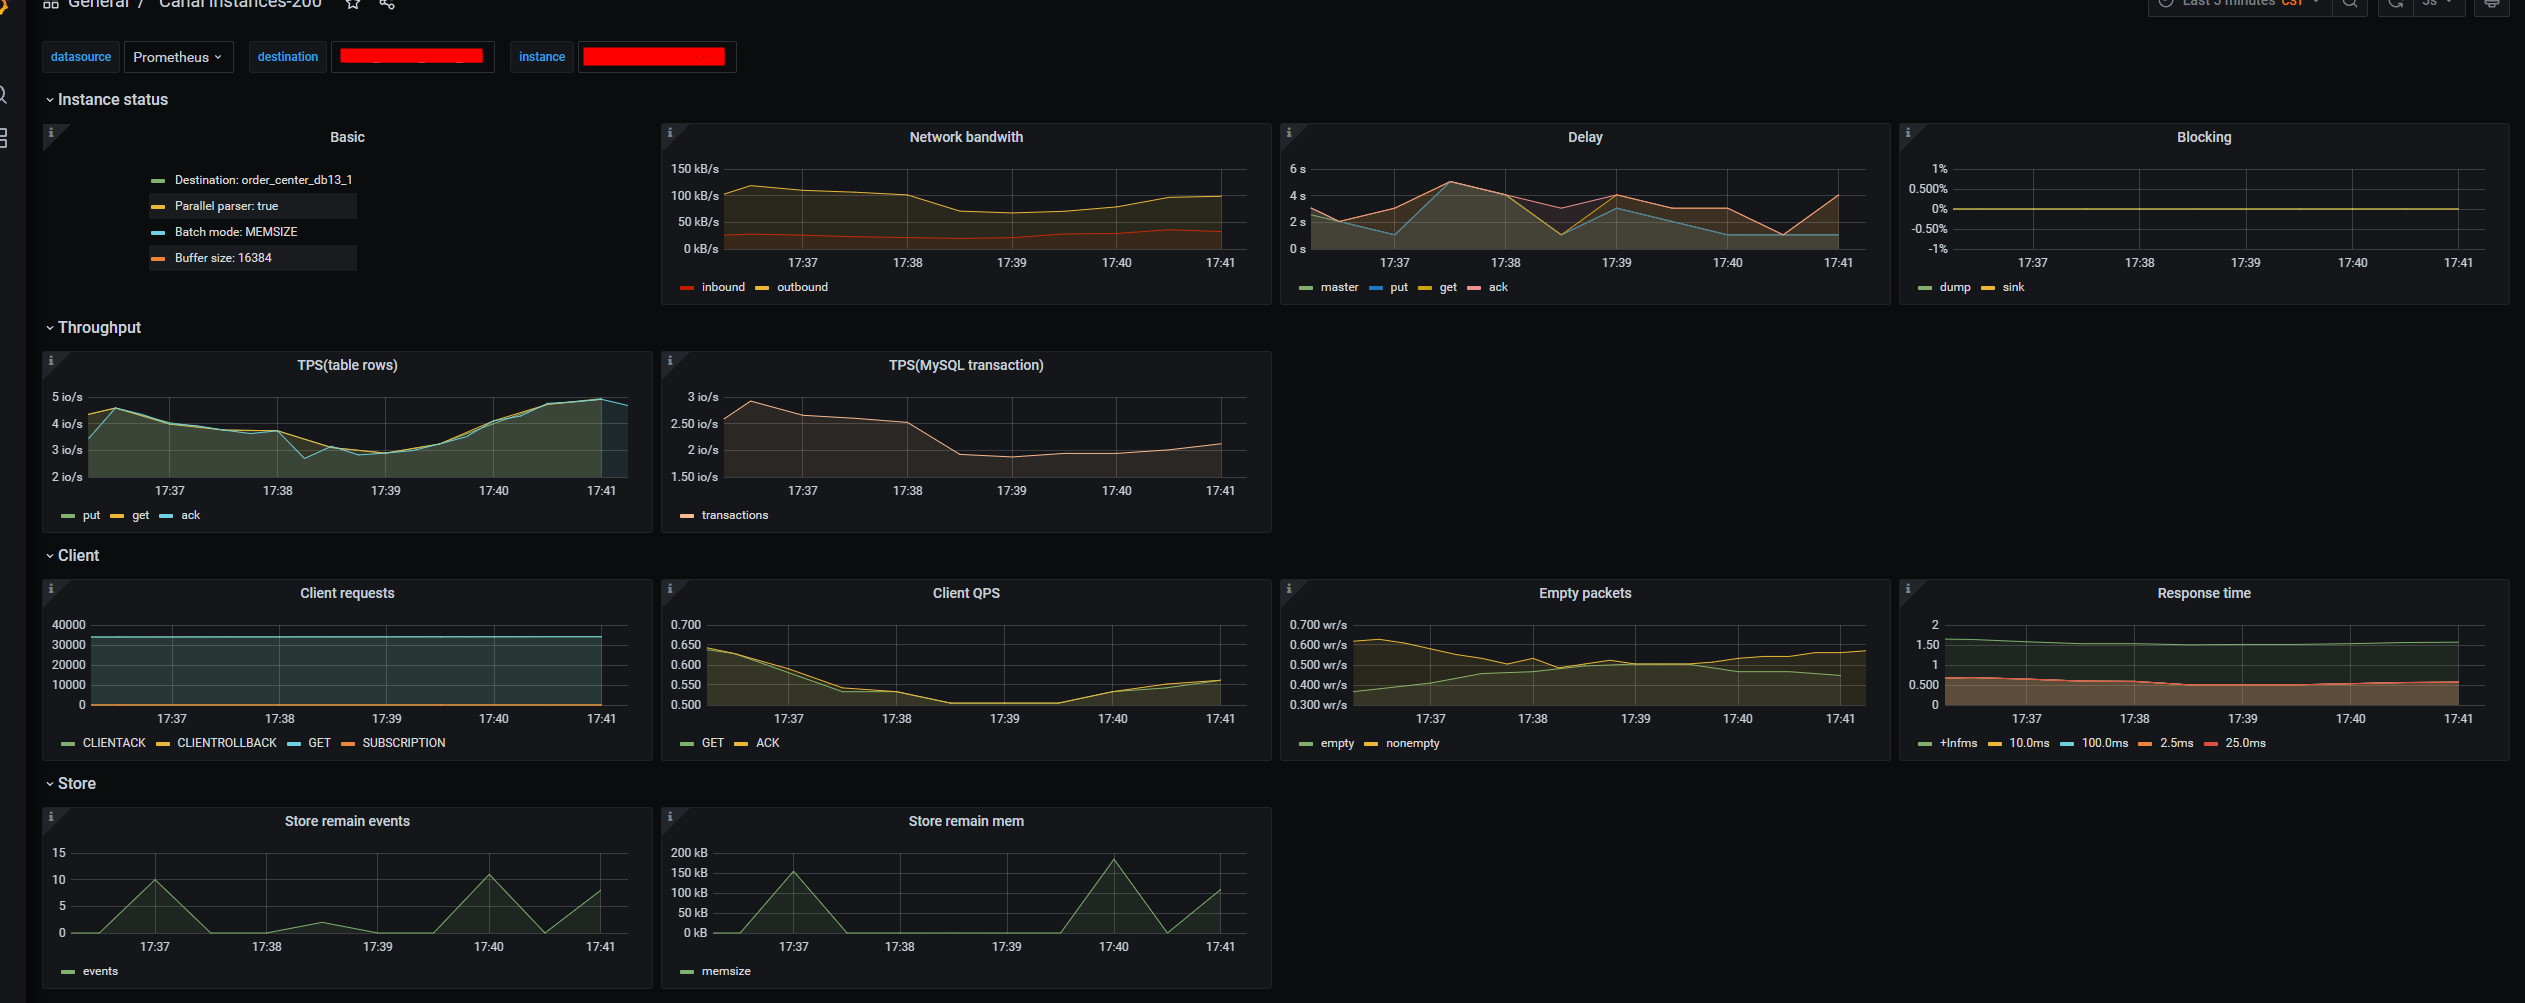
Task: Mark dashboard as favorite with star icon
Action: 353,4
